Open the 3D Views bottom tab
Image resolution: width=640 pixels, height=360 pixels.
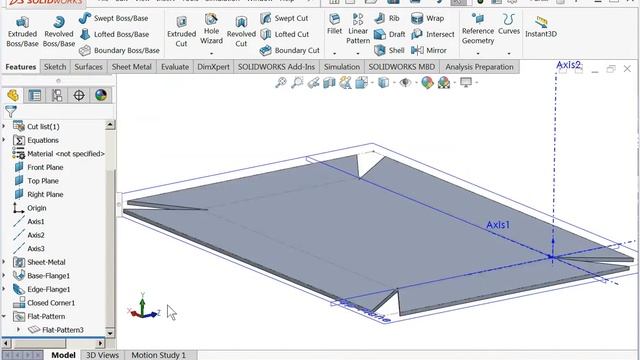click(x=102, y=355)
